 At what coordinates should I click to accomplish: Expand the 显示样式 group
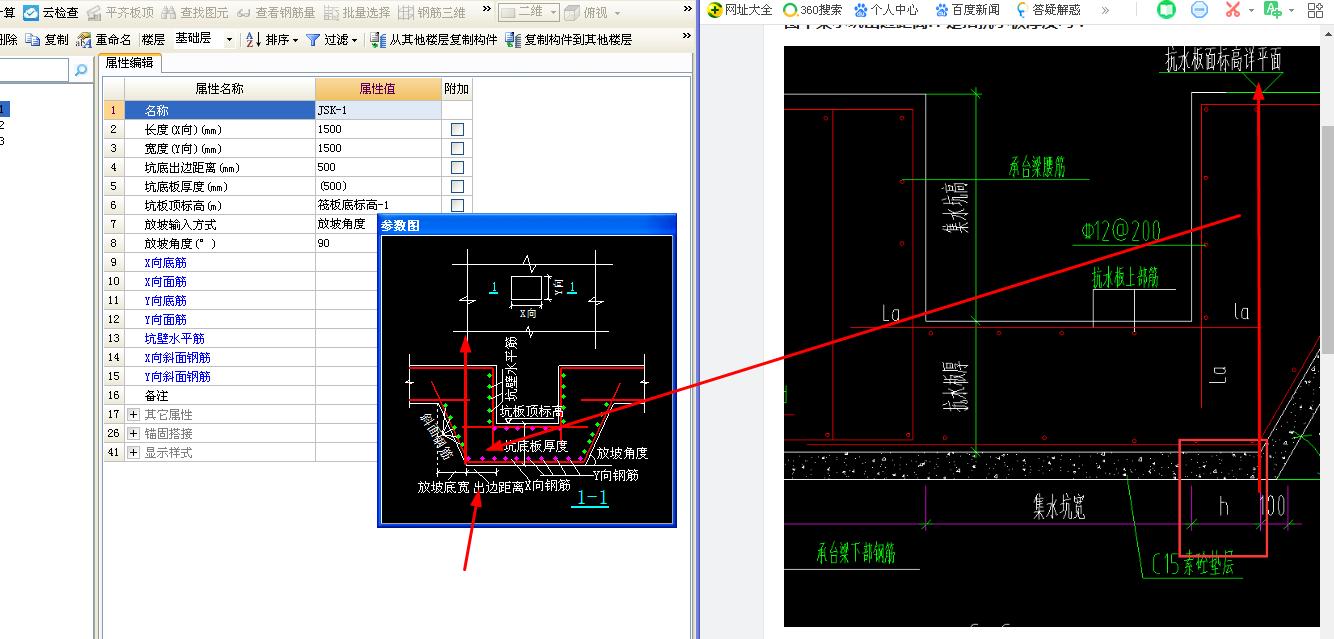coord(134,452)
